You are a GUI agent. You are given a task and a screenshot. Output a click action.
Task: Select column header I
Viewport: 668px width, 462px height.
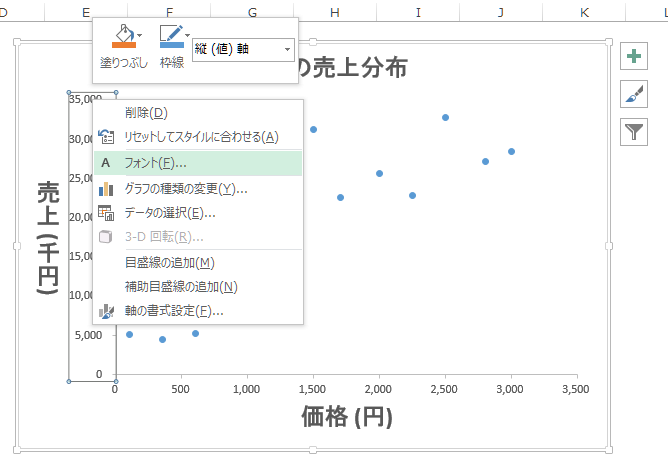pyautogui.click(x=418, y=12)
